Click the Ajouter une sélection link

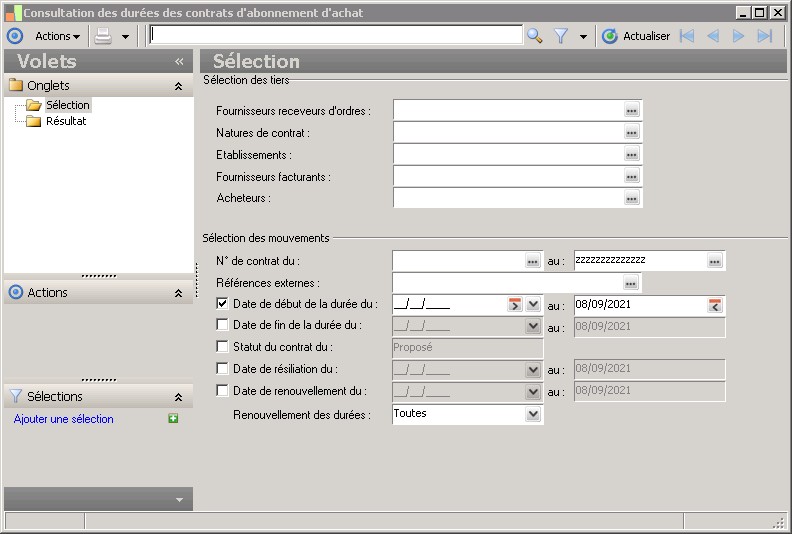(x=64, y=419)
